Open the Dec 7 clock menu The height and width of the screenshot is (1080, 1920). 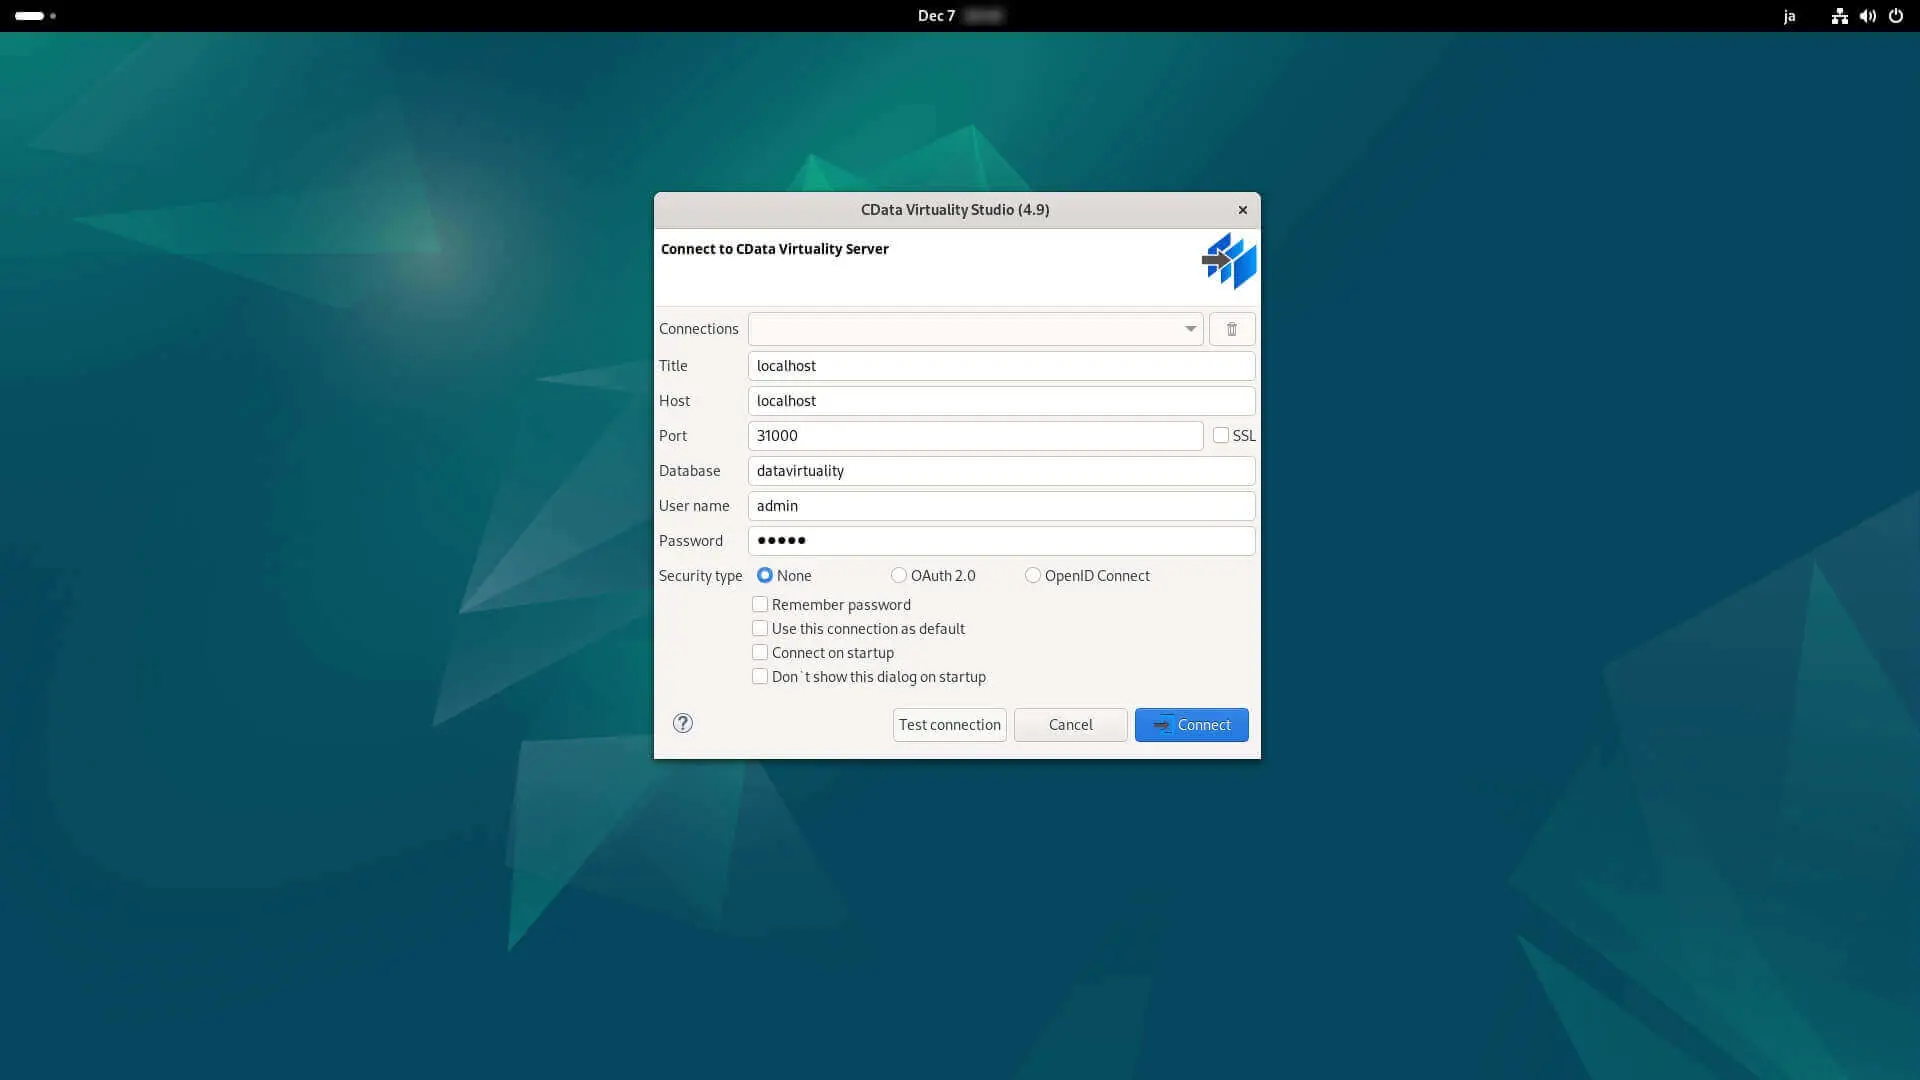coord(937,16)
